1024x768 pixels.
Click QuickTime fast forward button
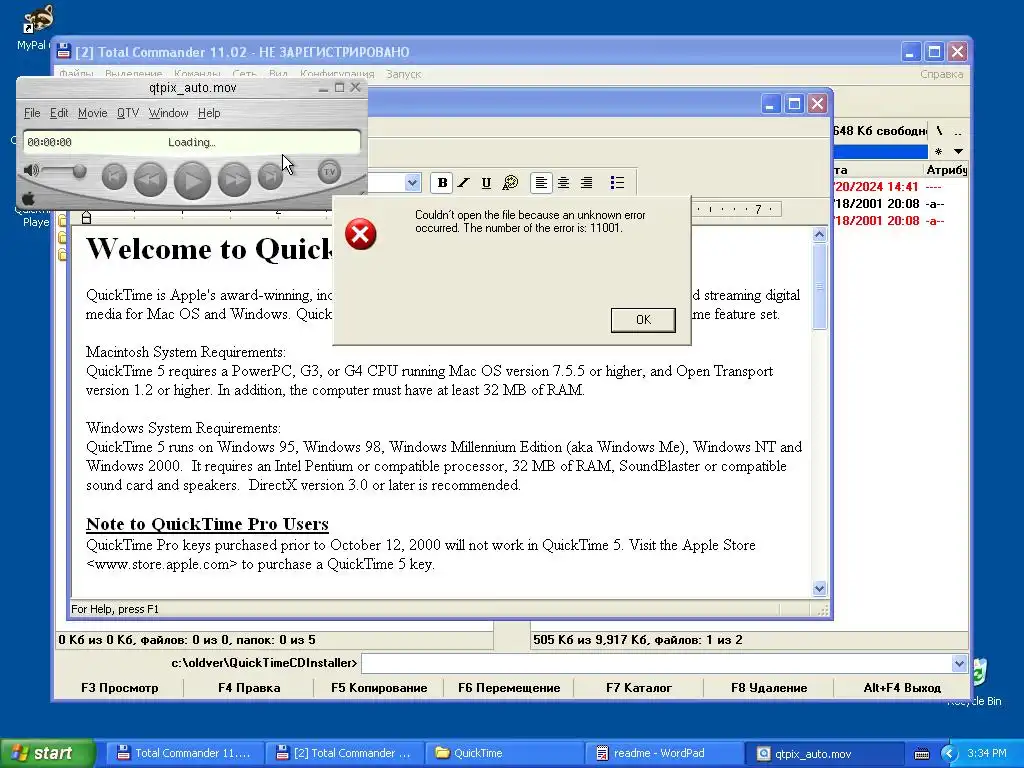[234, 179]
